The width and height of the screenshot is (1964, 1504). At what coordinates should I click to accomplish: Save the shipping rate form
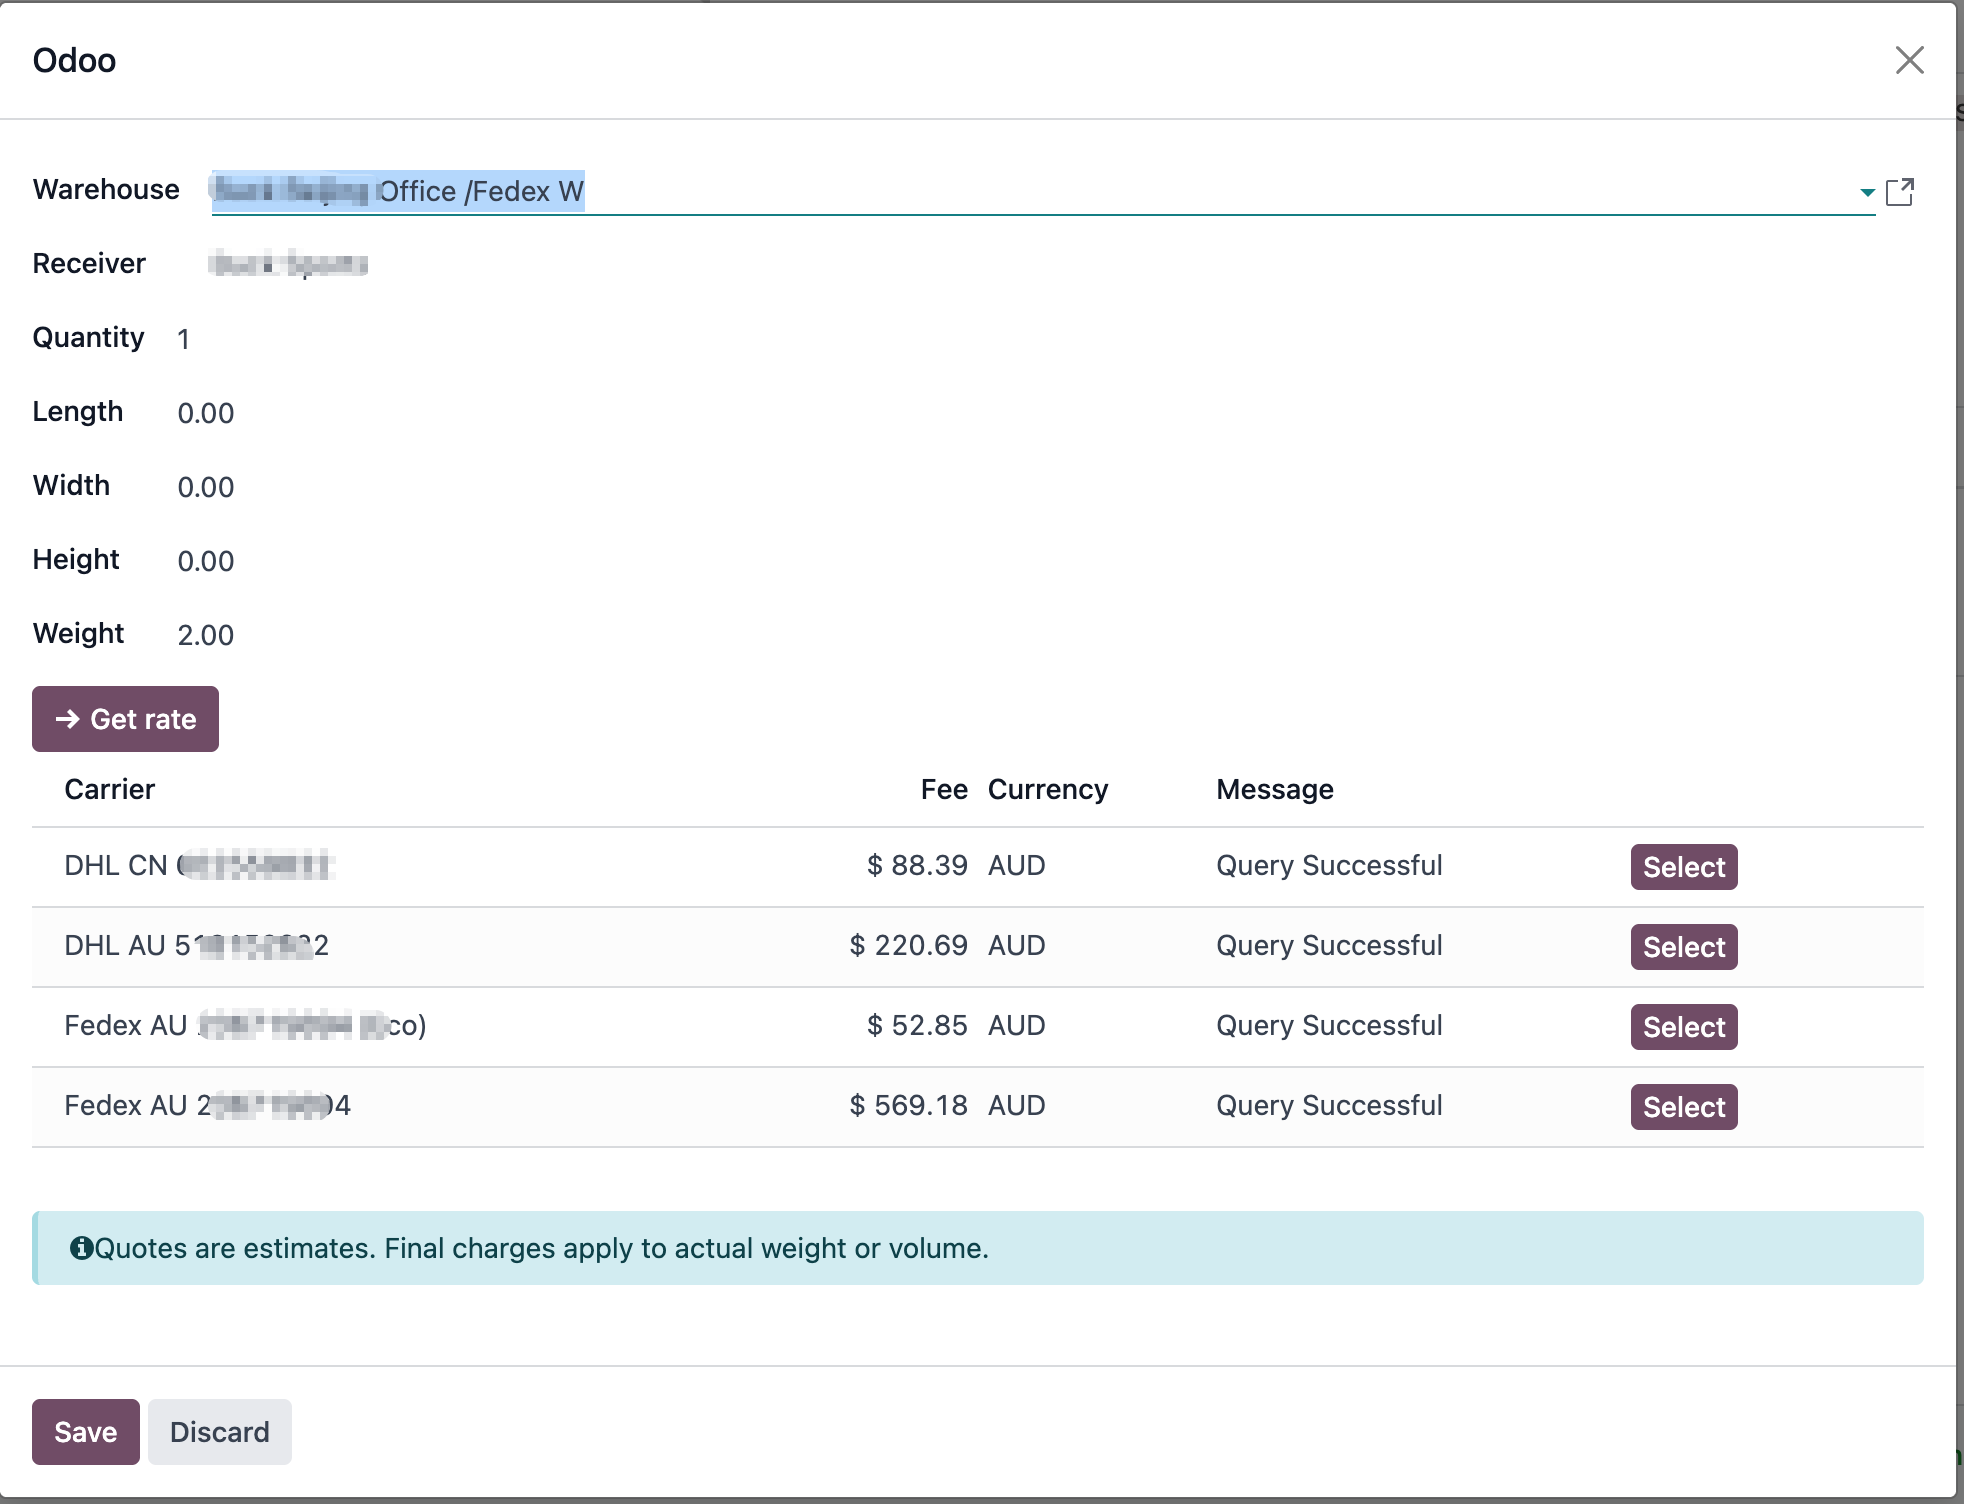85,1432
